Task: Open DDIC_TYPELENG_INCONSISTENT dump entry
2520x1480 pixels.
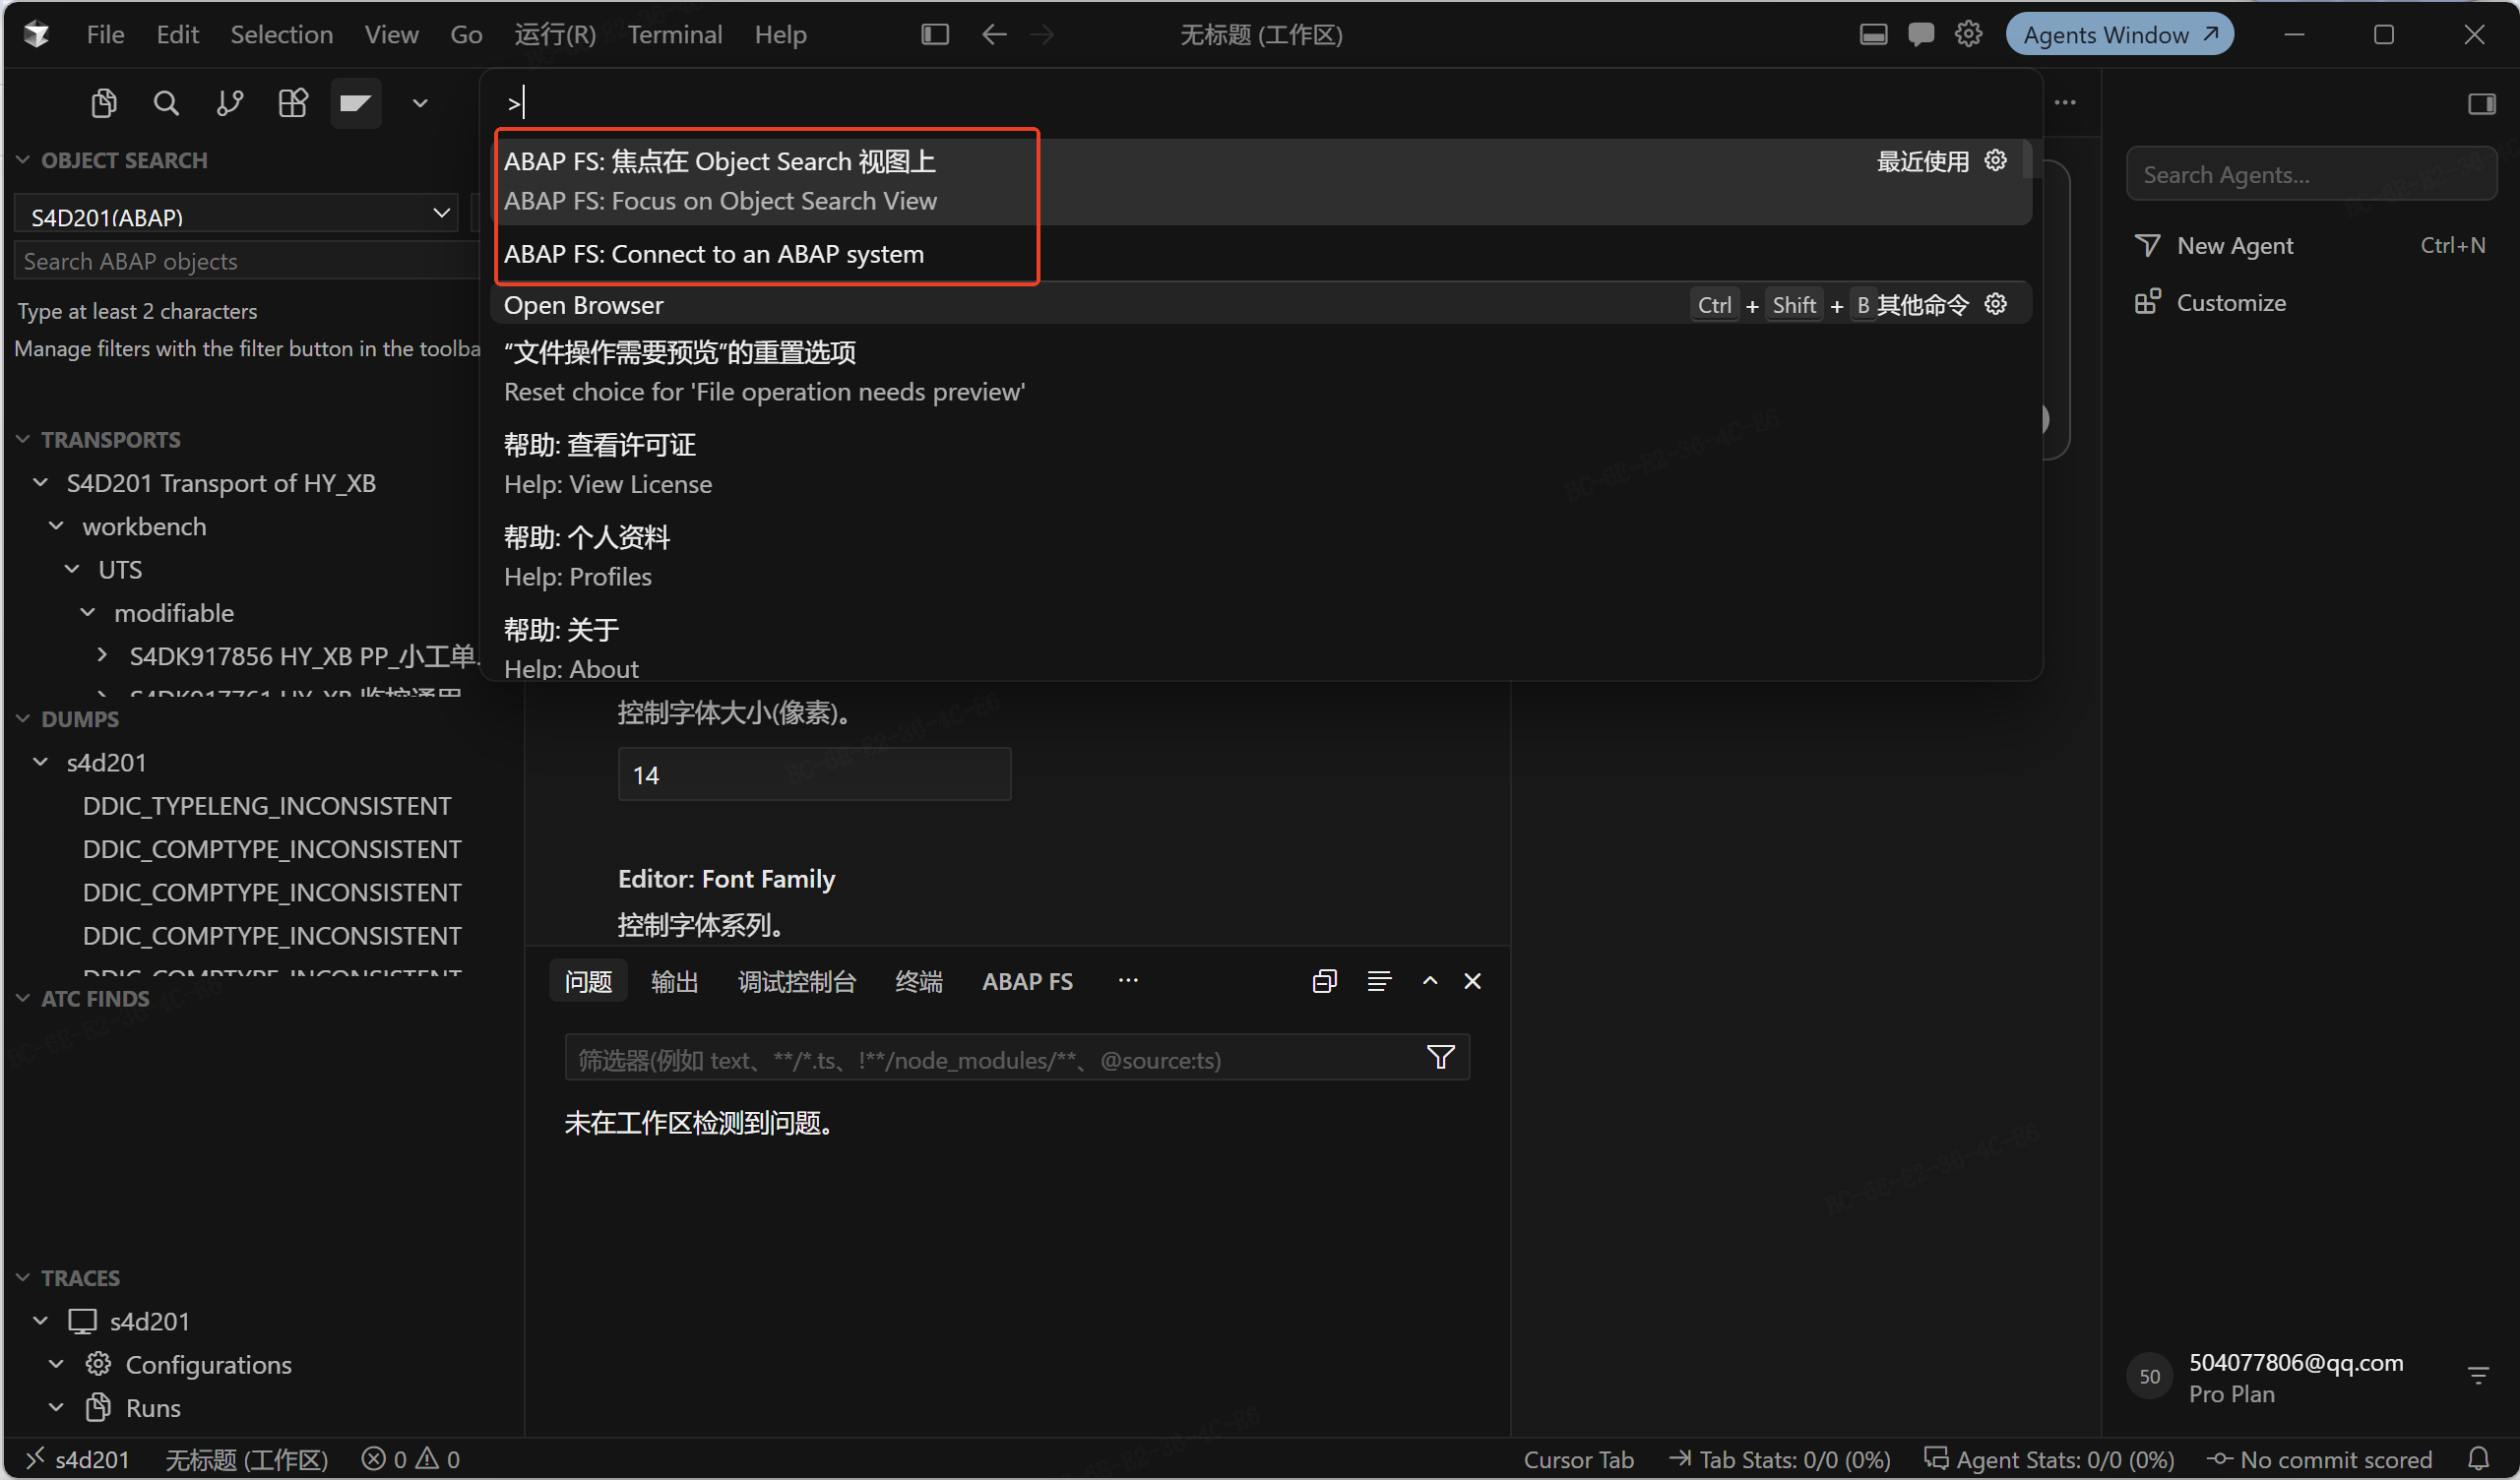Action: coord(267,806)
